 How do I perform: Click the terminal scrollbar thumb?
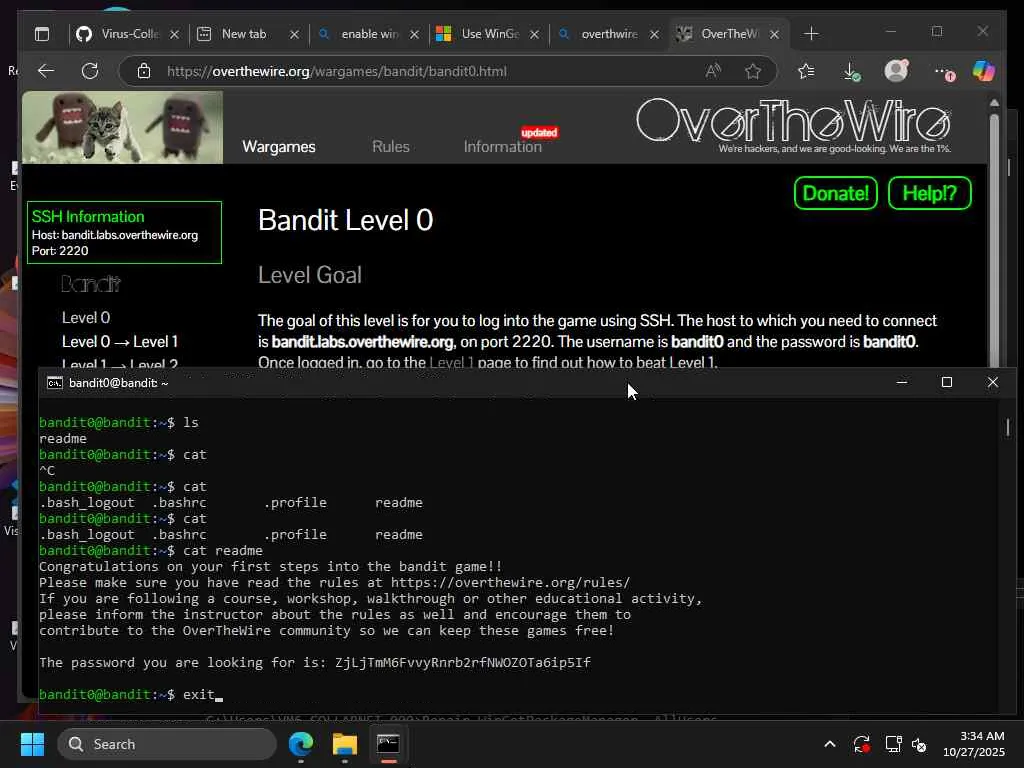click(1008, 428)
